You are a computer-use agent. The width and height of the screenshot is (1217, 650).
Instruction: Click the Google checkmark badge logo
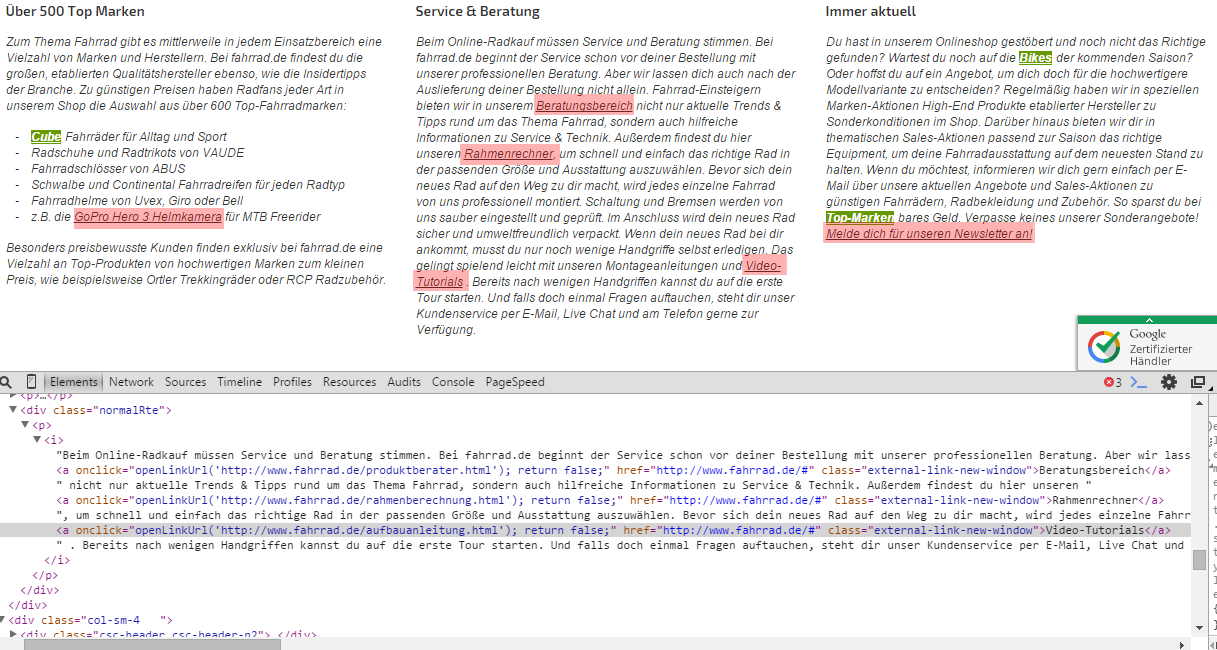pos(1105,346)
